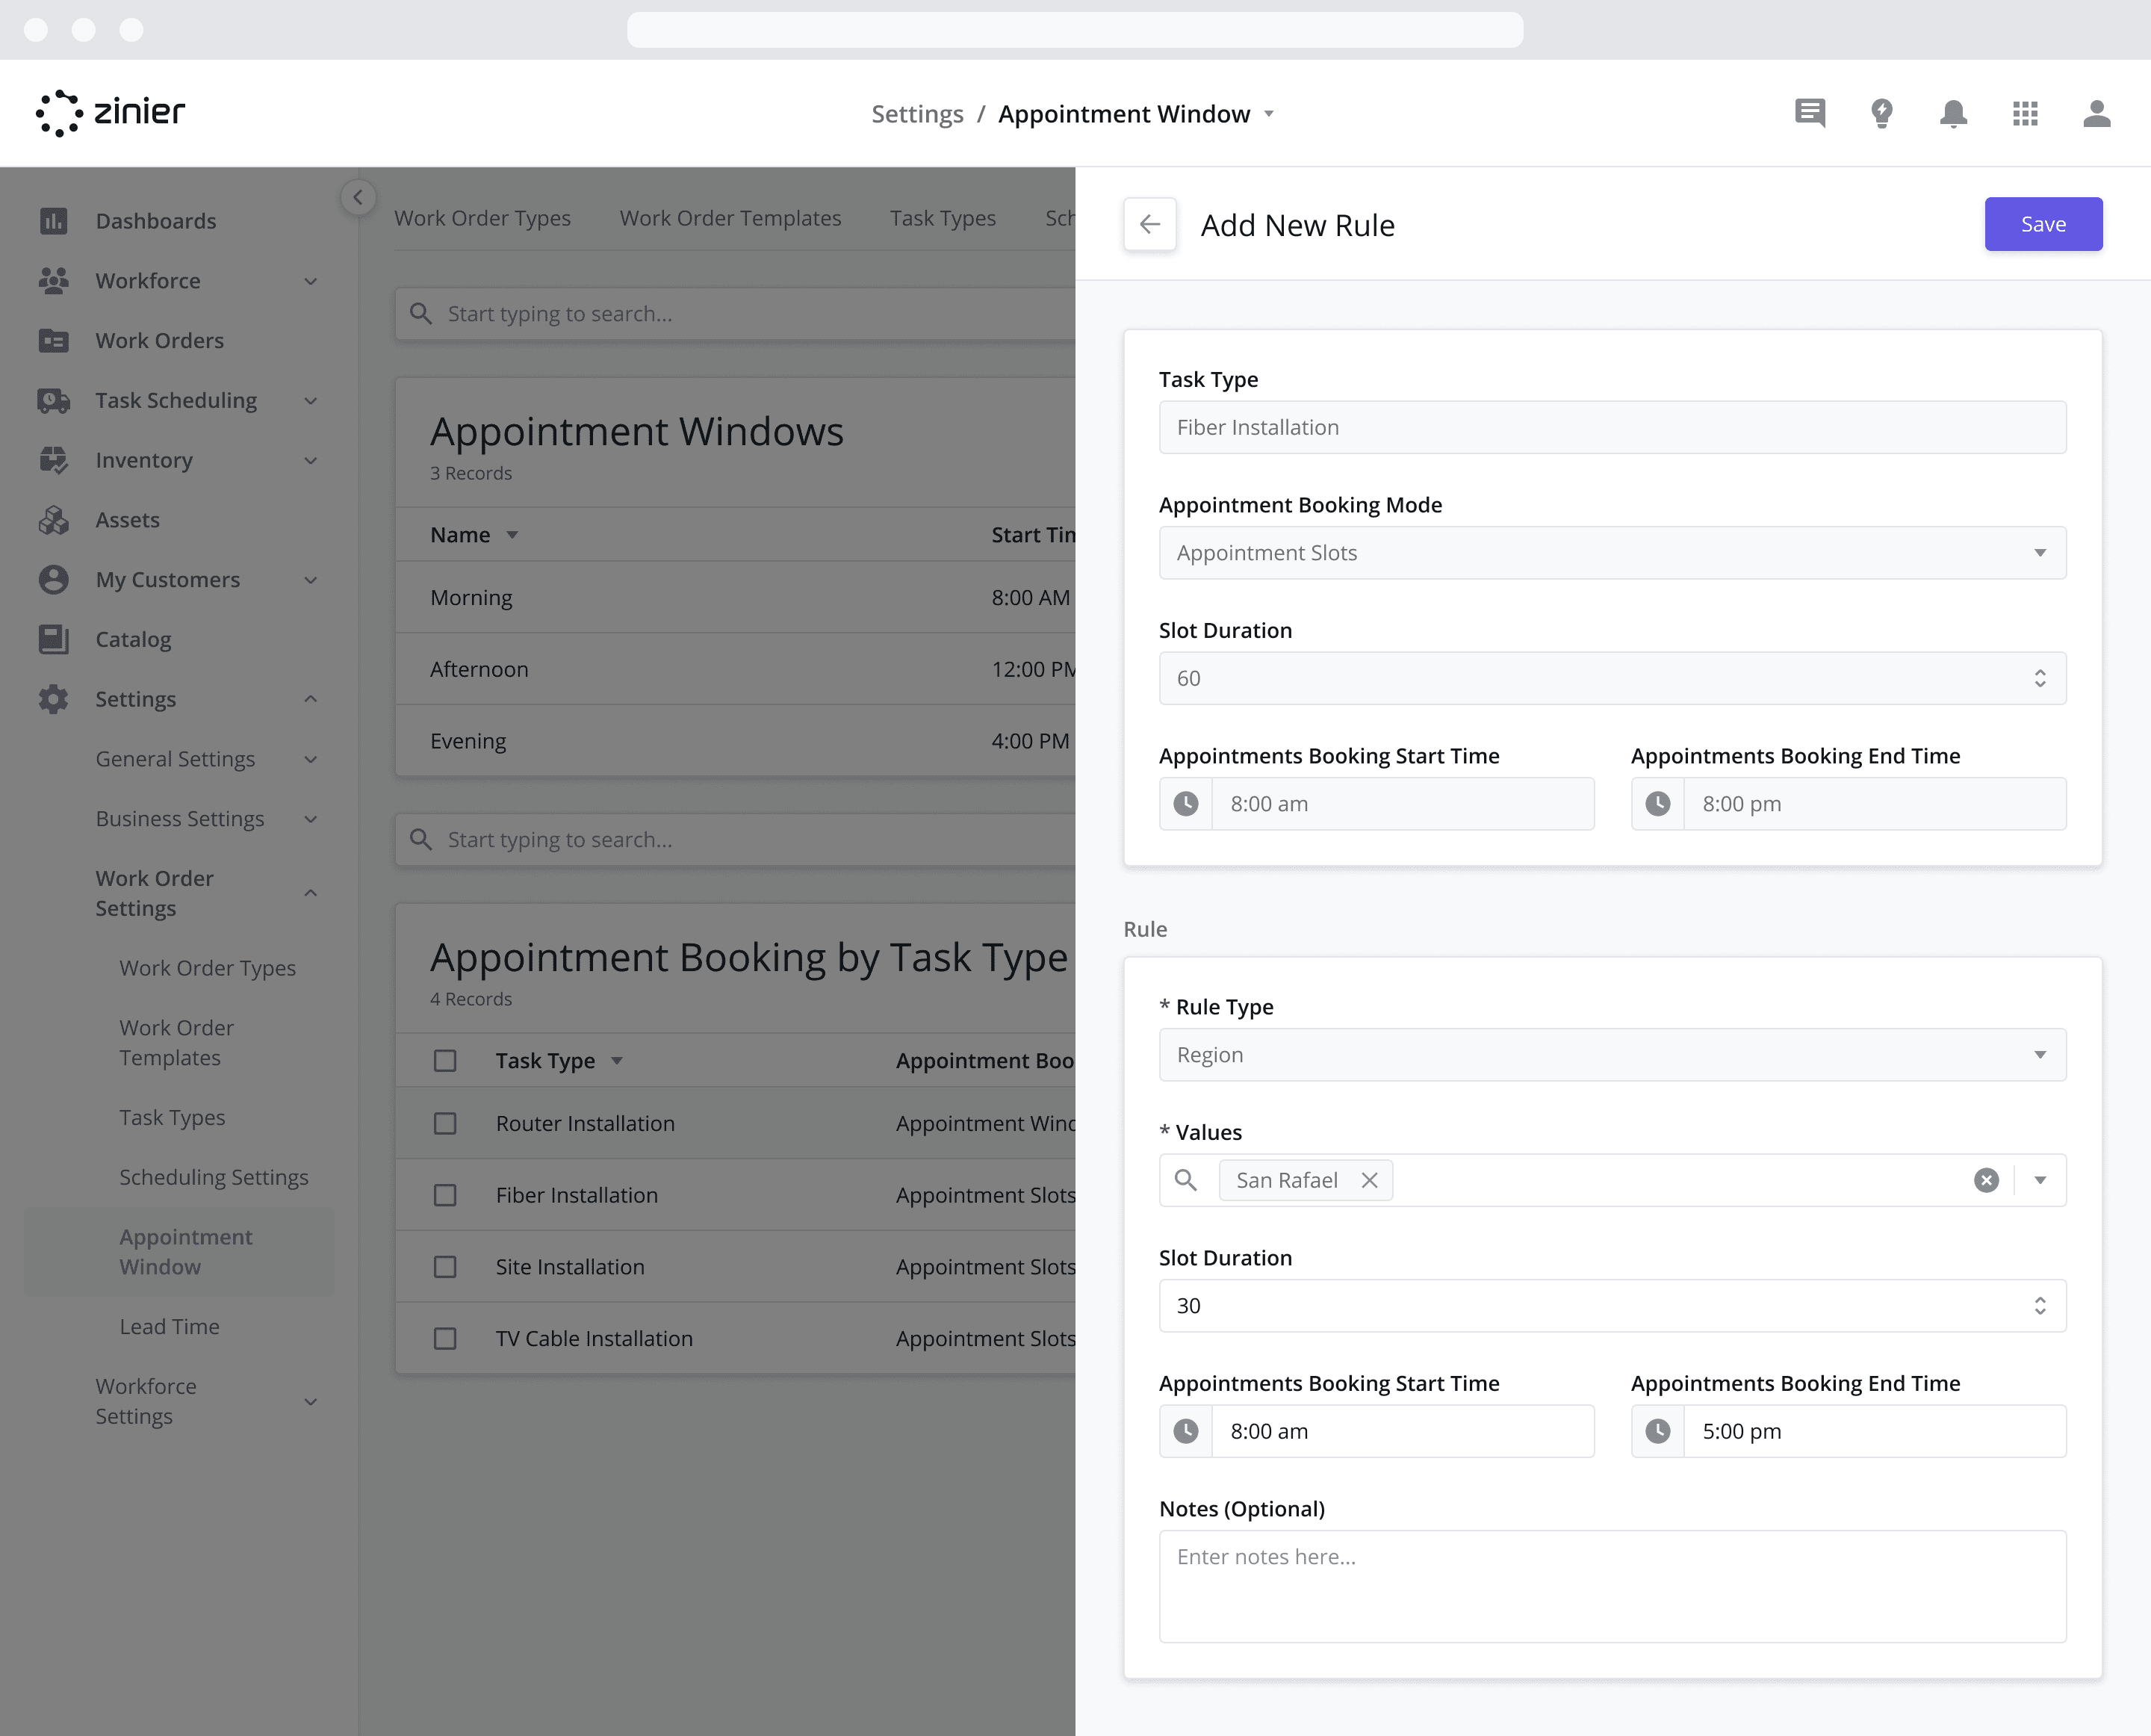Click the Inventory icon in sidebar
The height and width of the screenshot is (1736, 2151).
[x=53, y=459]
